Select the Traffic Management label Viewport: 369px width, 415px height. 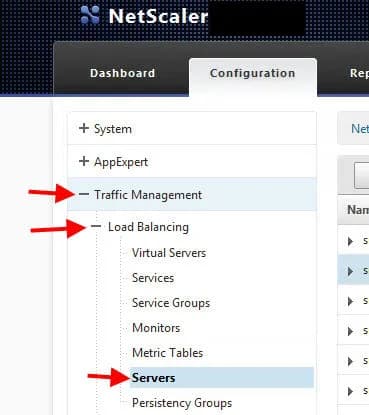pyautogui.click(x=148, y=195)
